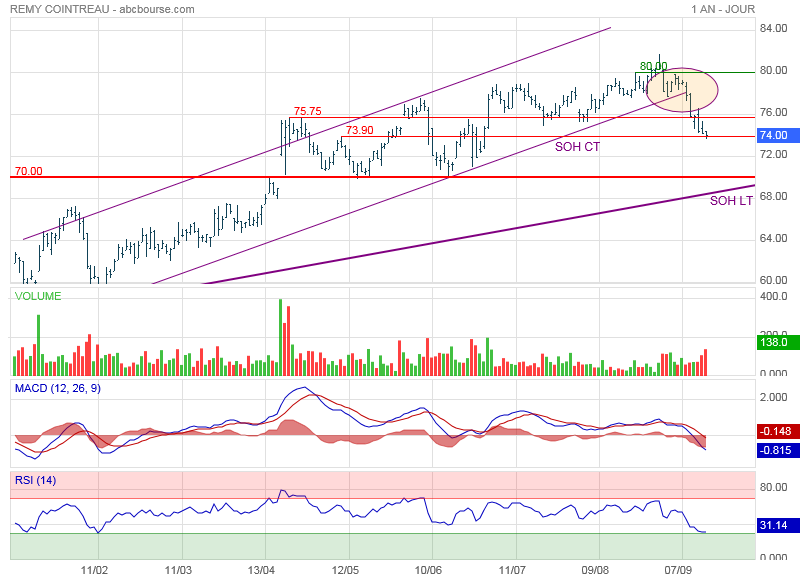Click the VOLUME panel label
The width and height of the screenshot is (800, 579).
pyautogui.click(x=38, y=296)
